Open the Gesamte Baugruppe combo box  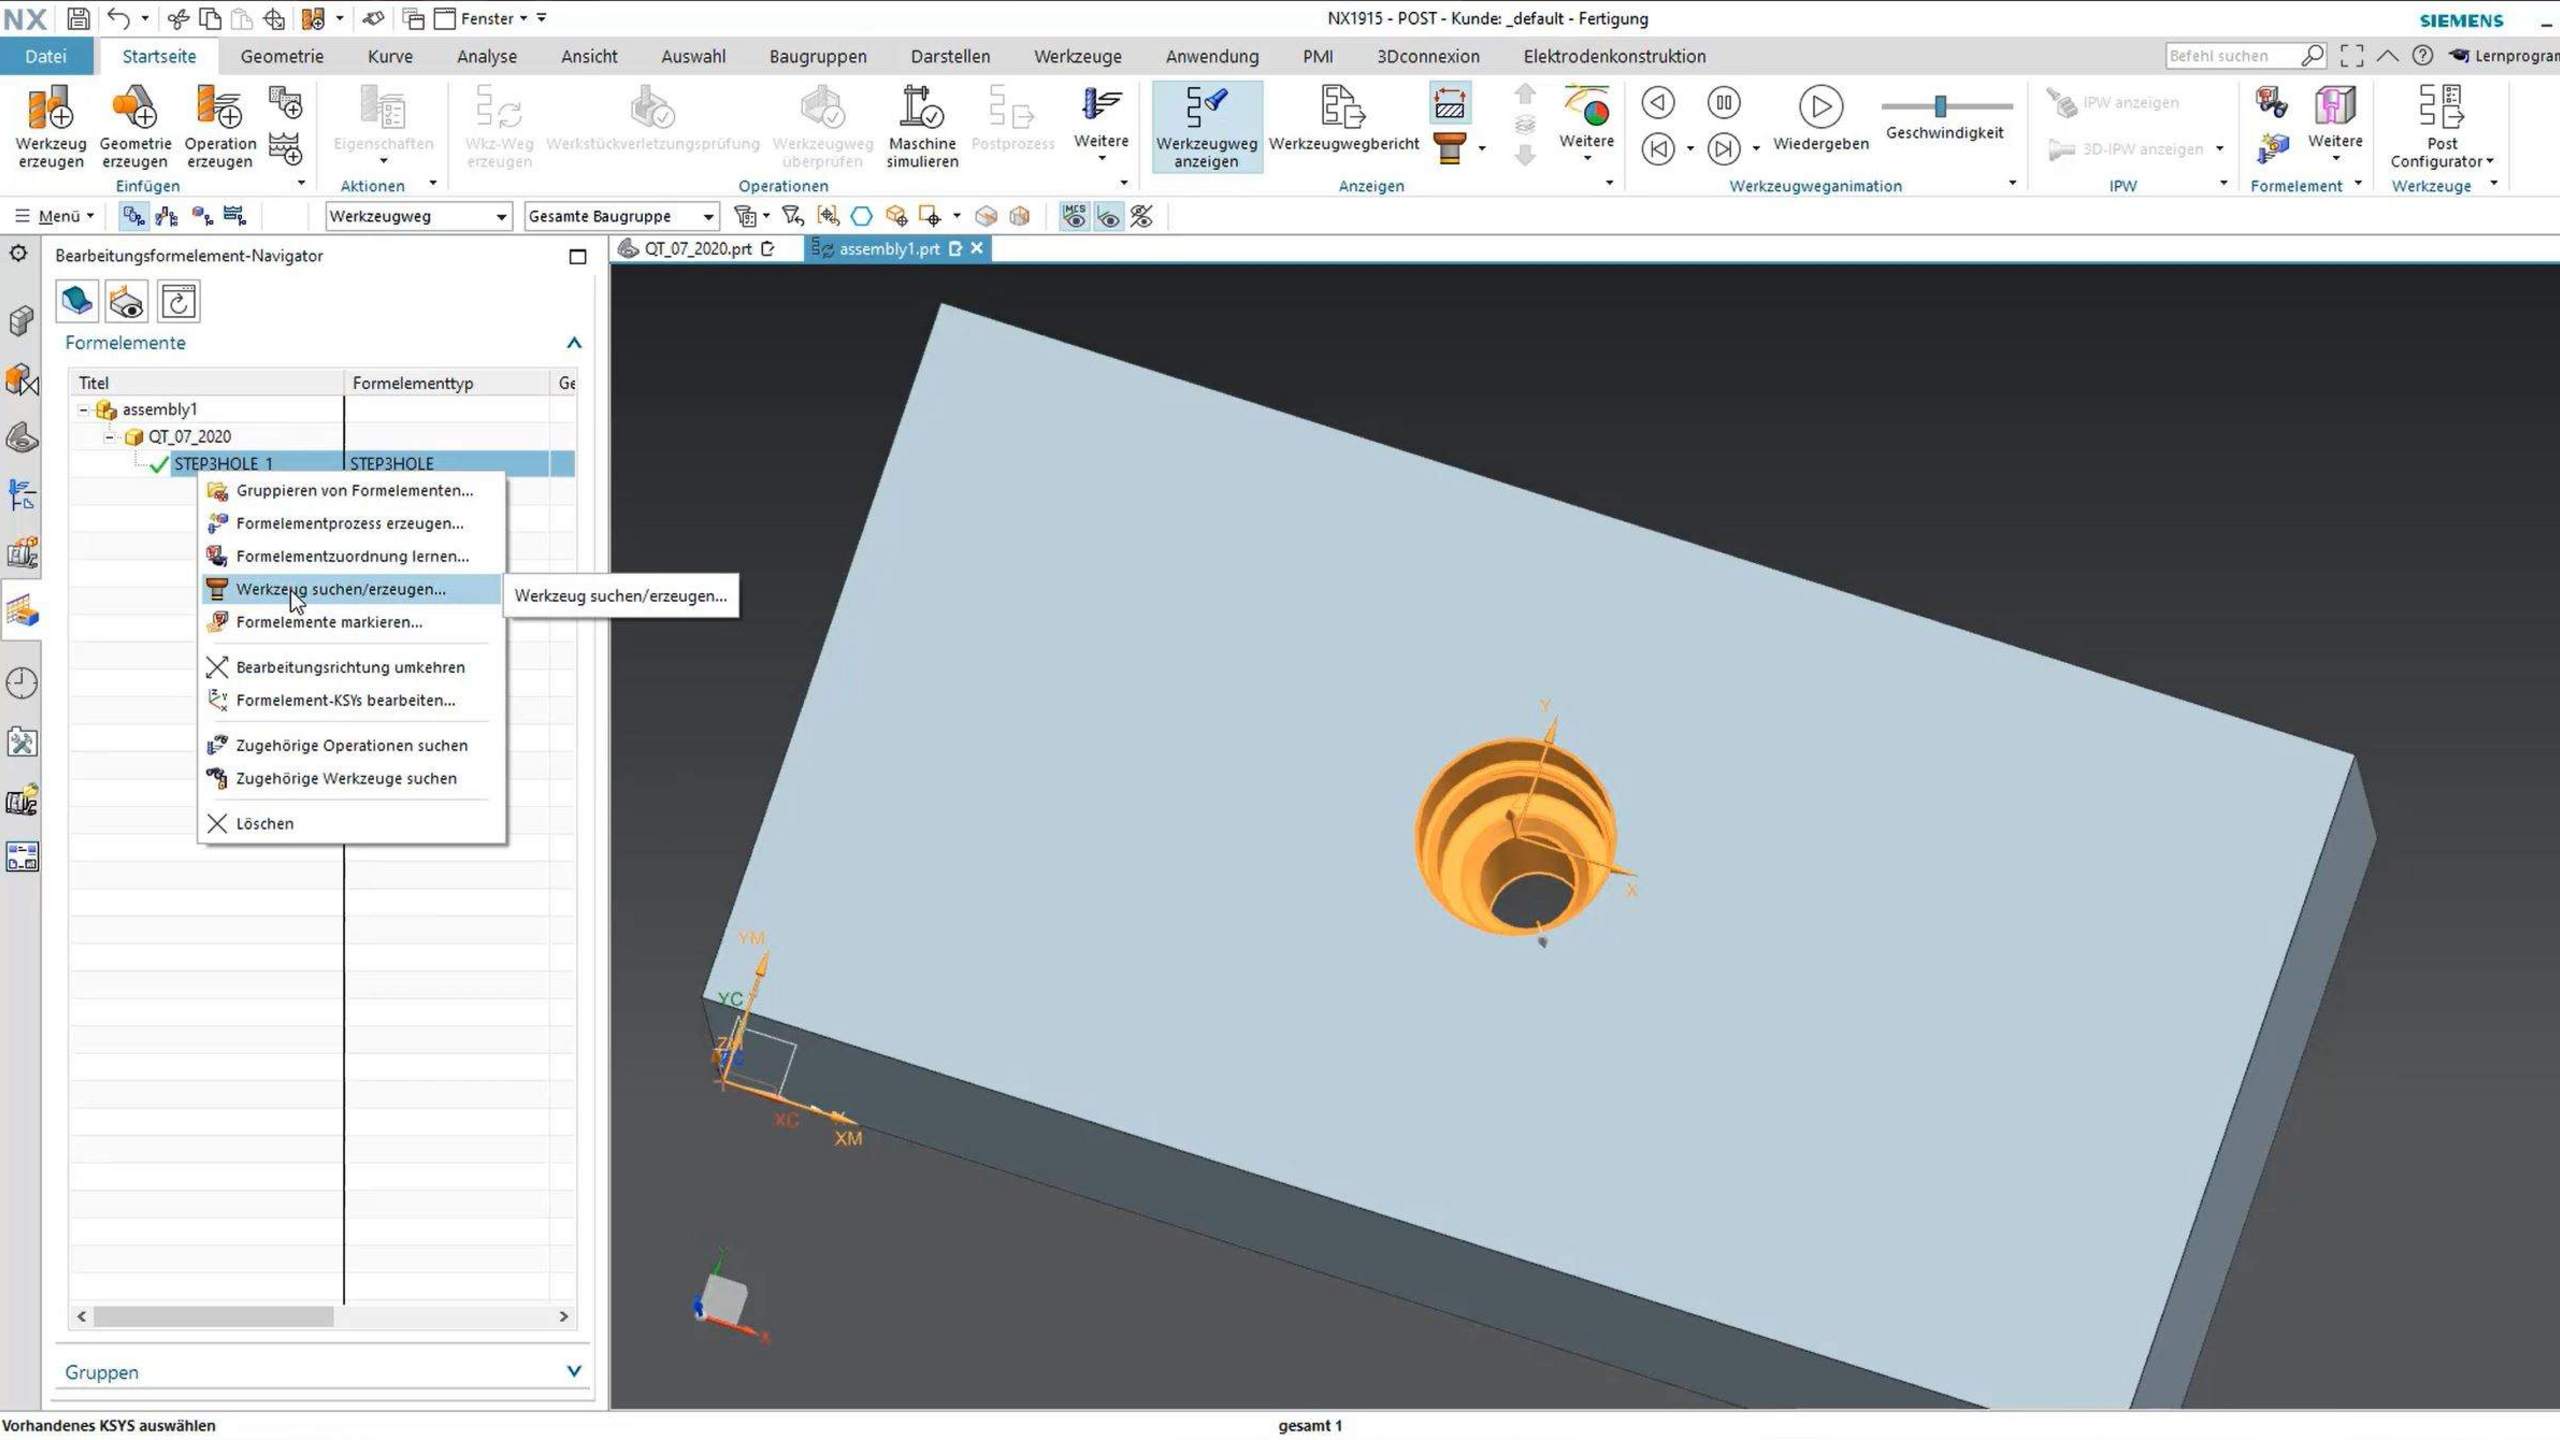(621, 216)
